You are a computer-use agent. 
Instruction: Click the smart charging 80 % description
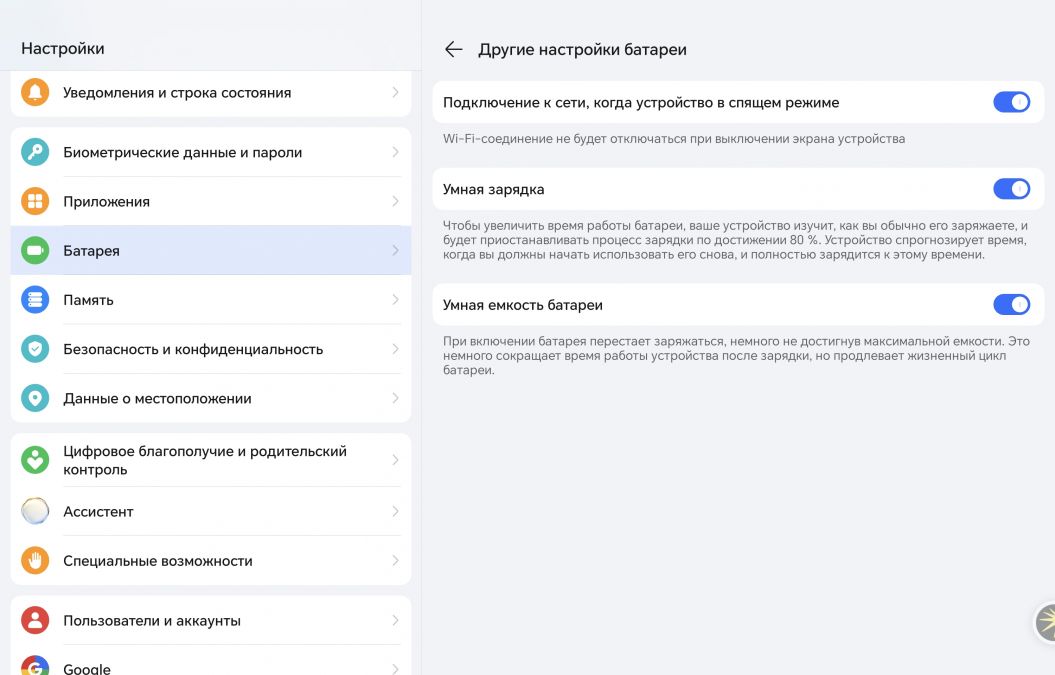tap(735, 240)
